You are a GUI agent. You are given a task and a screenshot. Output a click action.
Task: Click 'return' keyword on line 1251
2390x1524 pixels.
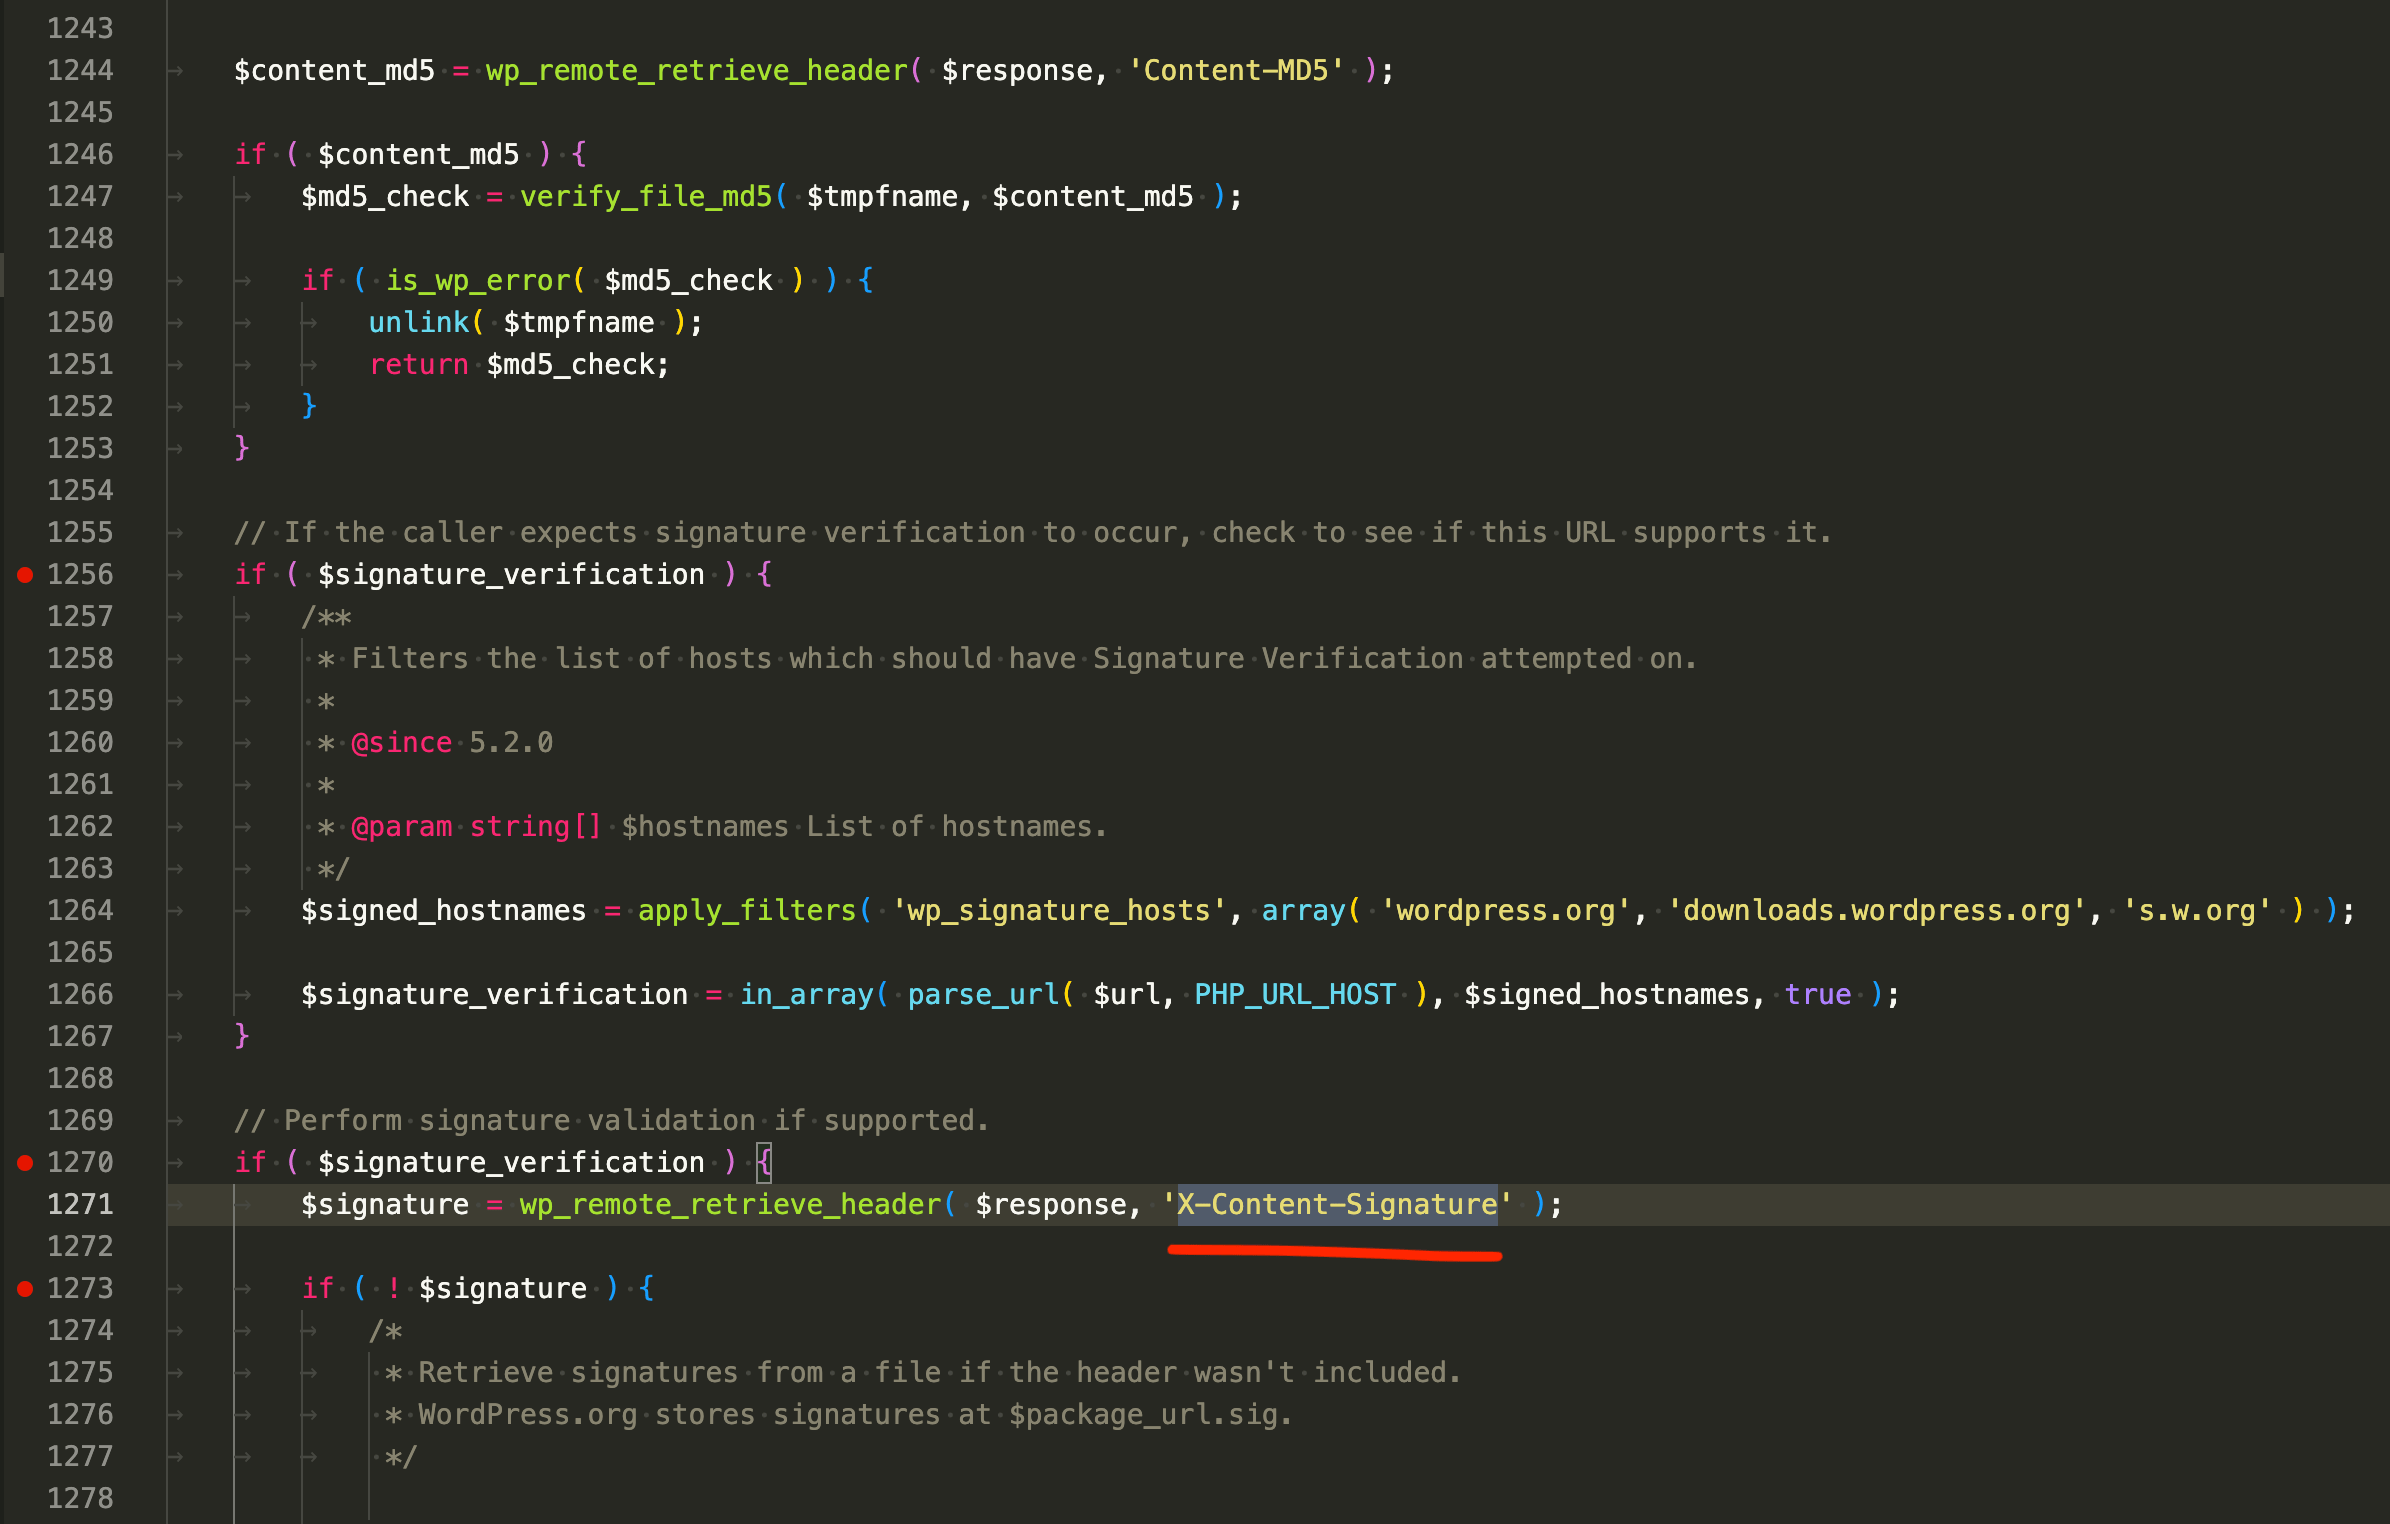coord(418,364)
